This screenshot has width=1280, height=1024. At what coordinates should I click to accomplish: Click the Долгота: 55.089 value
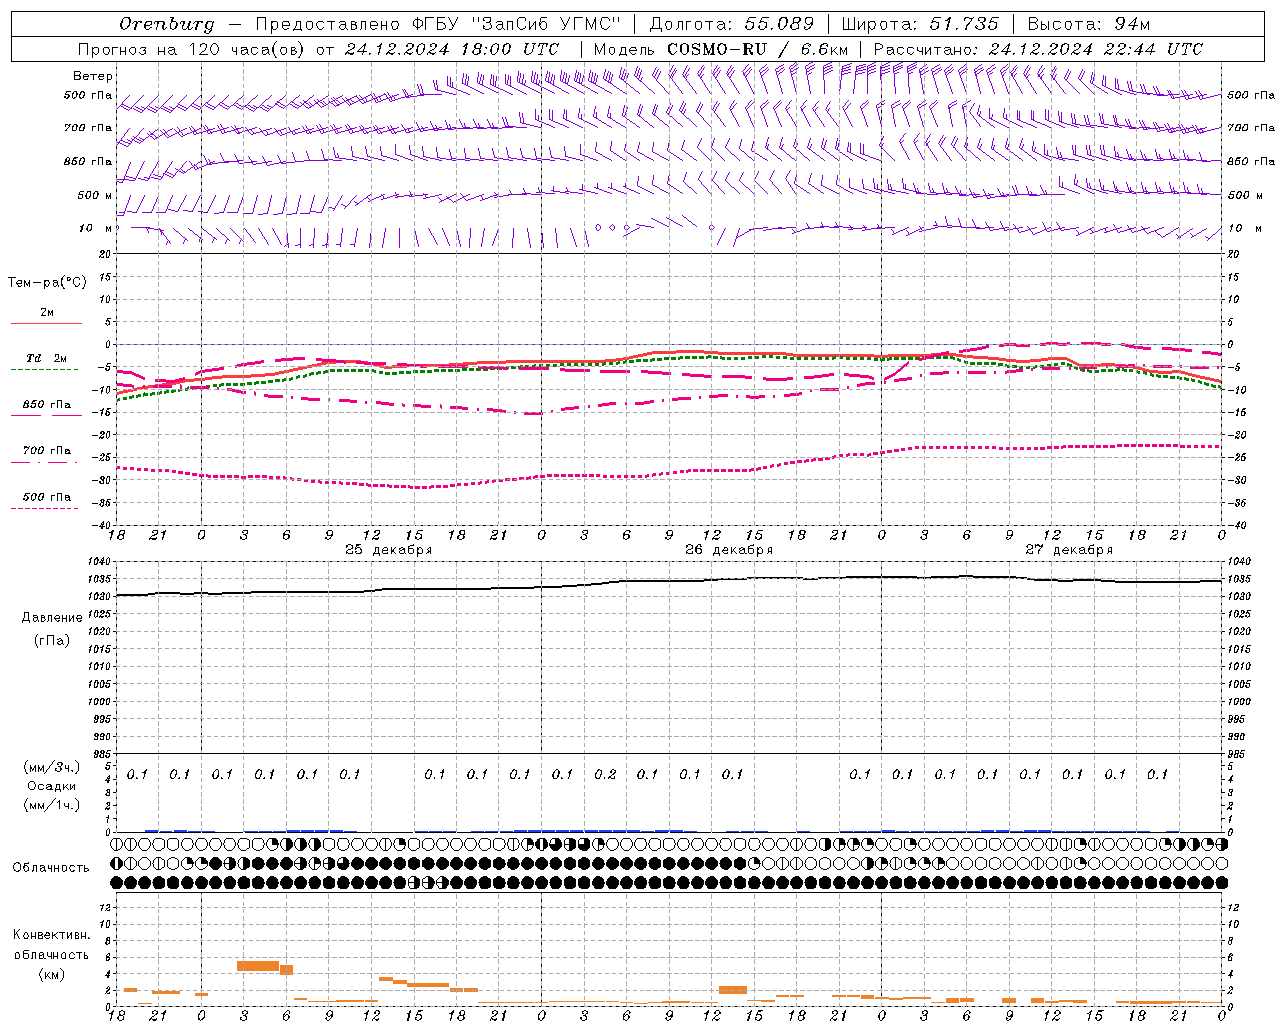pos(732,24)
